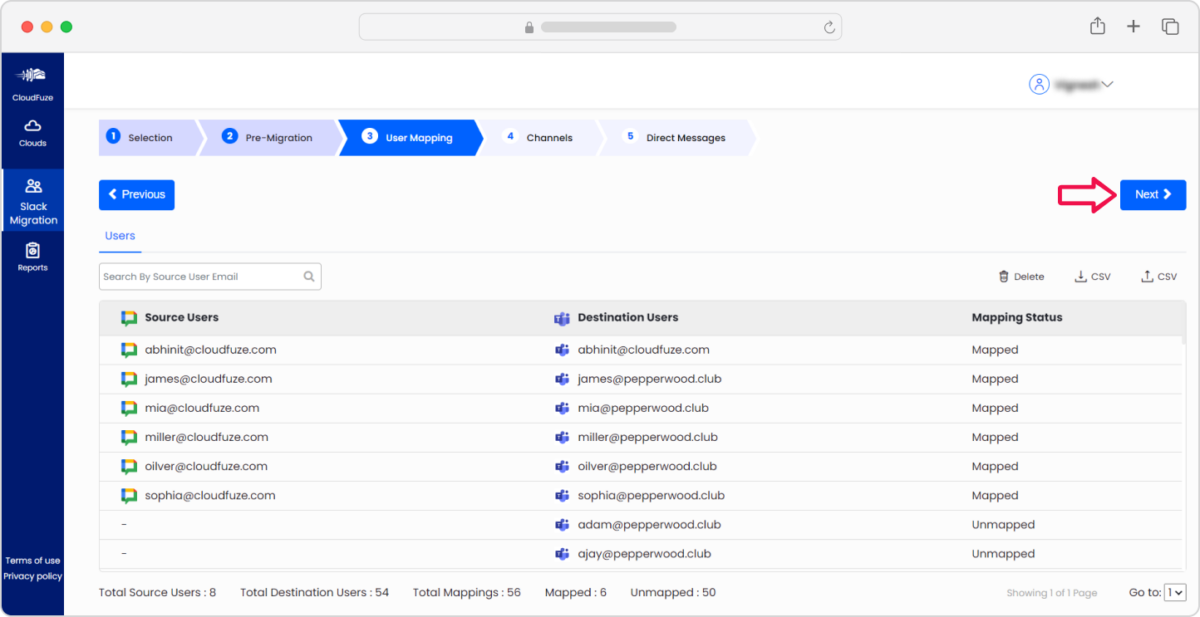Image resolution: width=1200 pixels, height=617 pixels.
Task: Upload a CSV mapping file
Action: (x=1158, y=276)
